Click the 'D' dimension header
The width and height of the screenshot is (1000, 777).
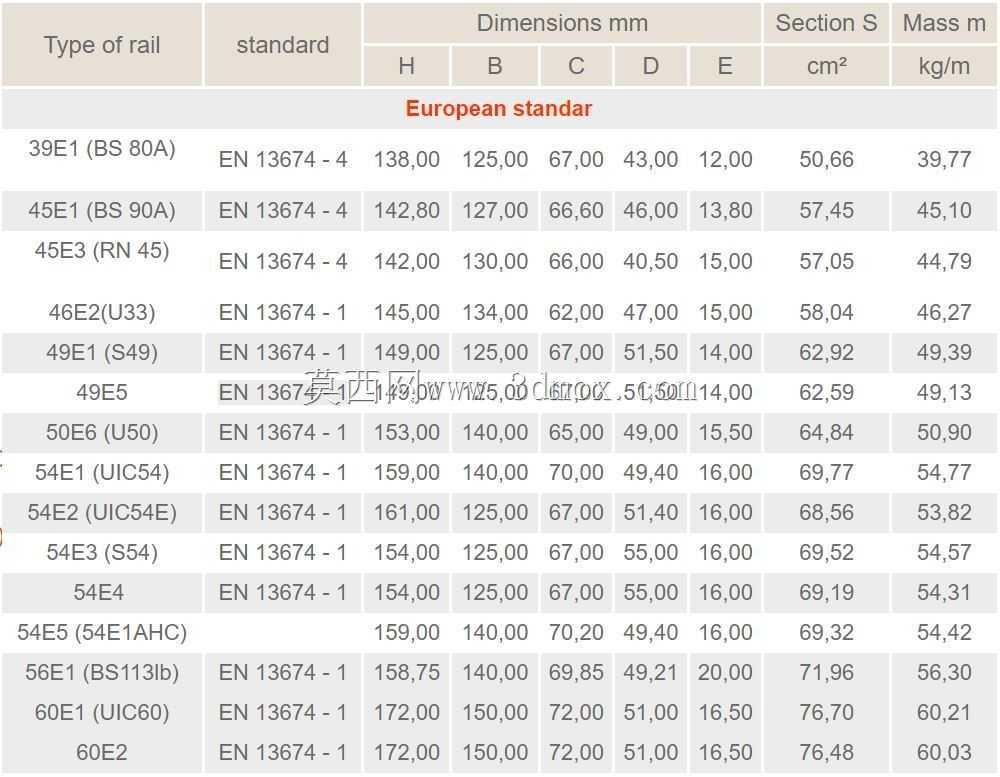point(651,66)
